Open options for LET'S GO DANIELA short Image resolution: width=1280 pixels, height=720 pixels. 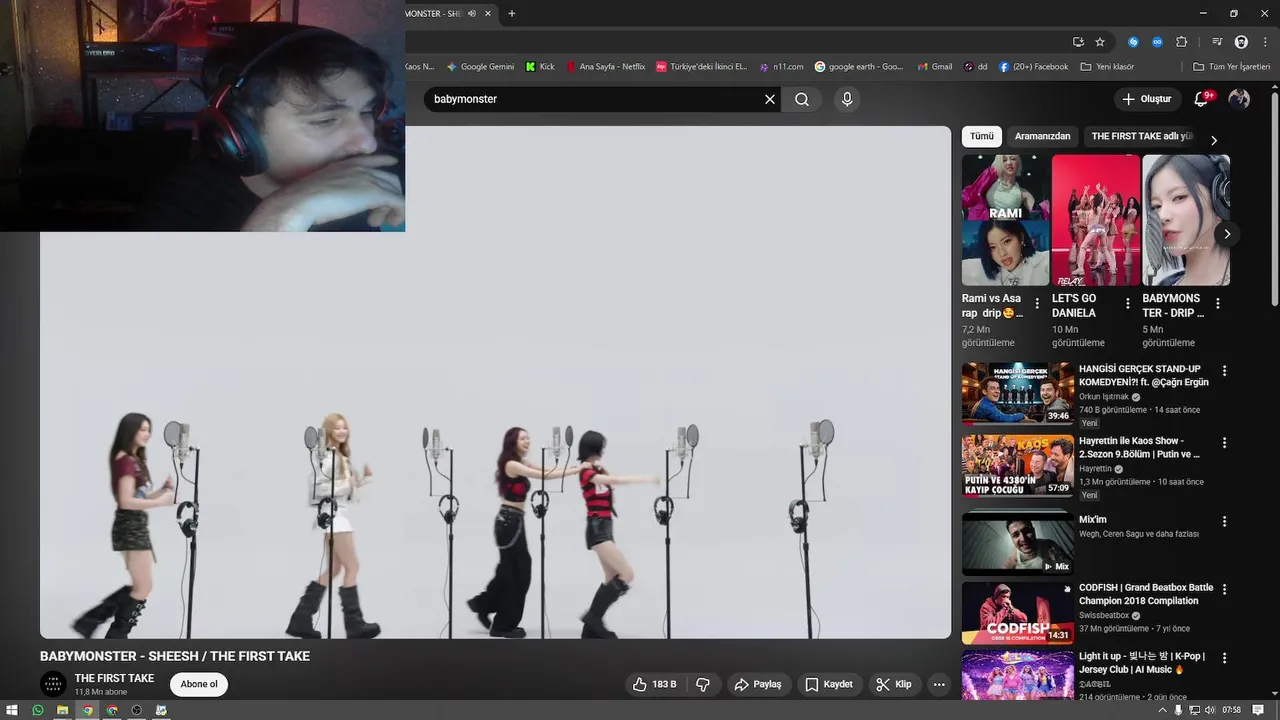click(1127, 303)
